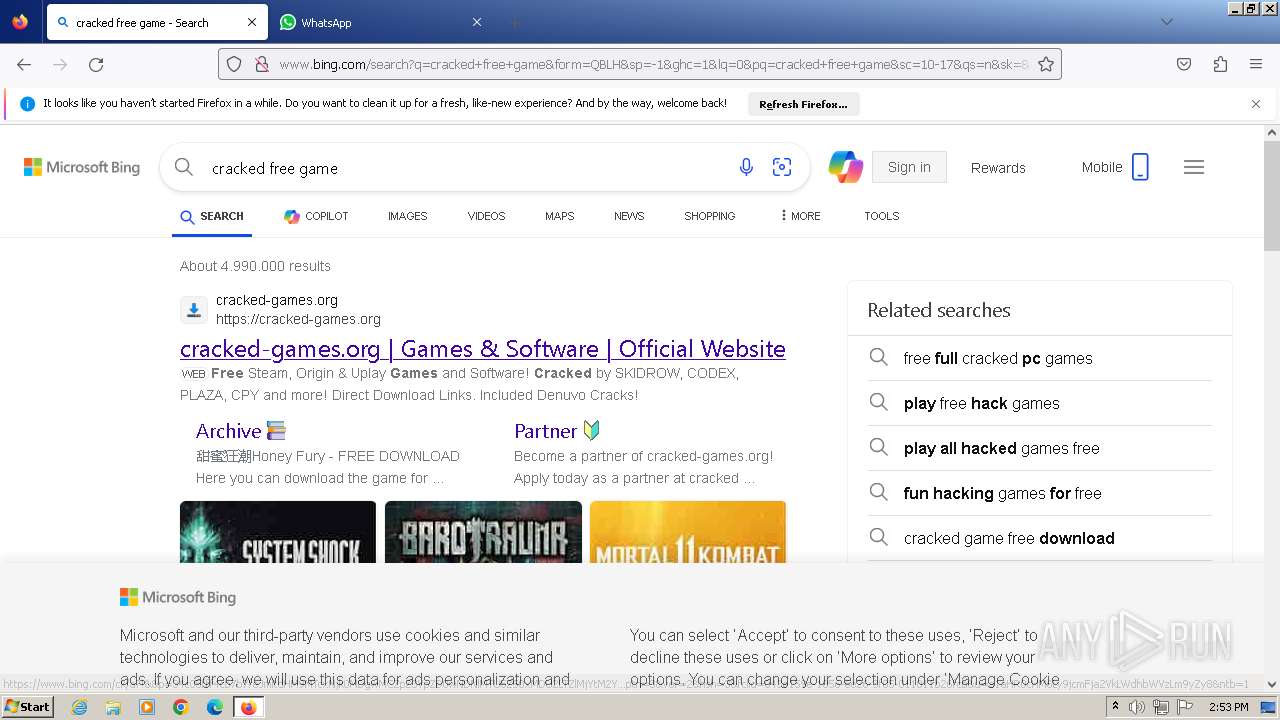This screenshot has width=1280, height=720.
Task: Search free full cracked pc games
Action: (x=1040, y=358)
